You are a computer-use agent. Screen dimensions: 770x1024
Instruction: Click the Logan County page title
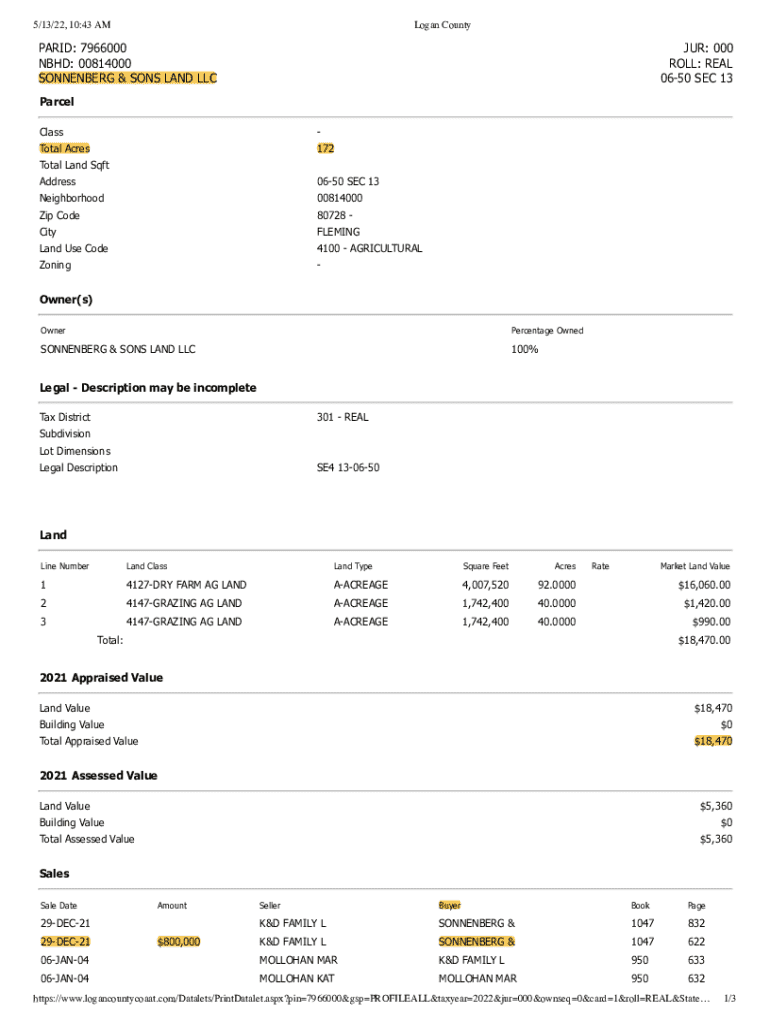pyautogui.click(x=442, y=25)
